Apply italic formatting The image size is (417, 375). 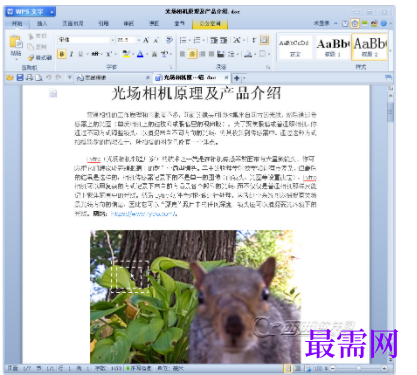click(x=71, y=54)
